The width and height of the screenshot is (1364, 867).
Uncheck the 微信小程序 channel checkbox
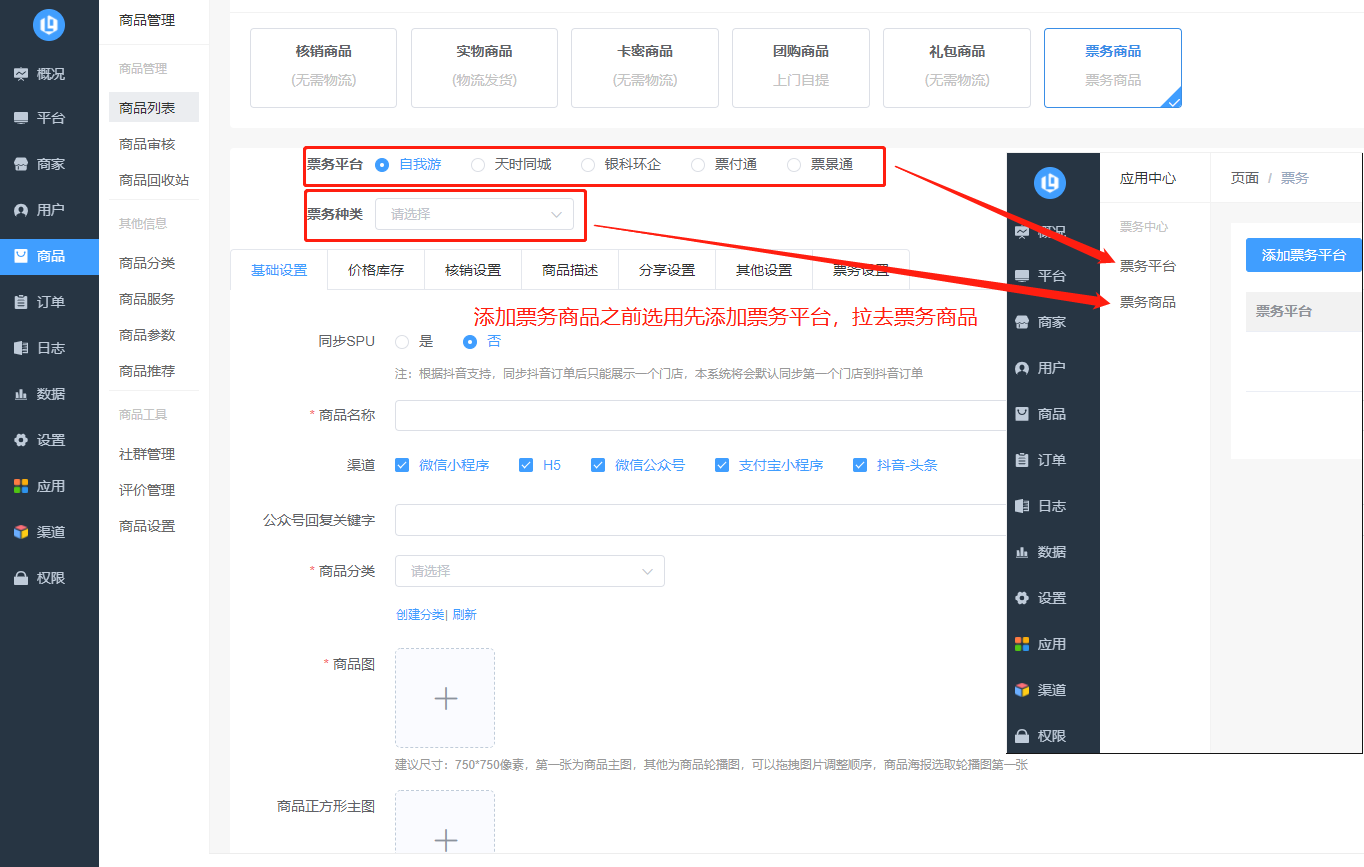tap(402, 465)
